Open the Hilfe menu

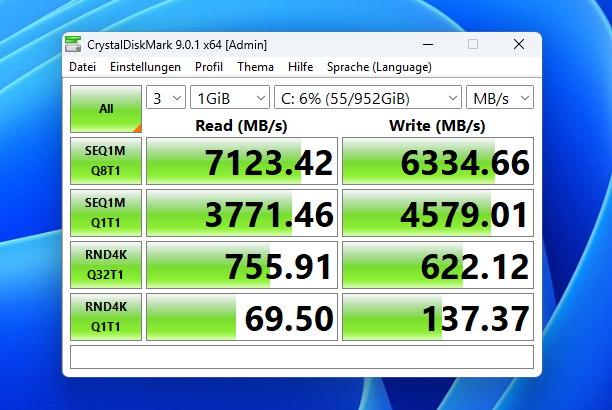tap(301, 67)
